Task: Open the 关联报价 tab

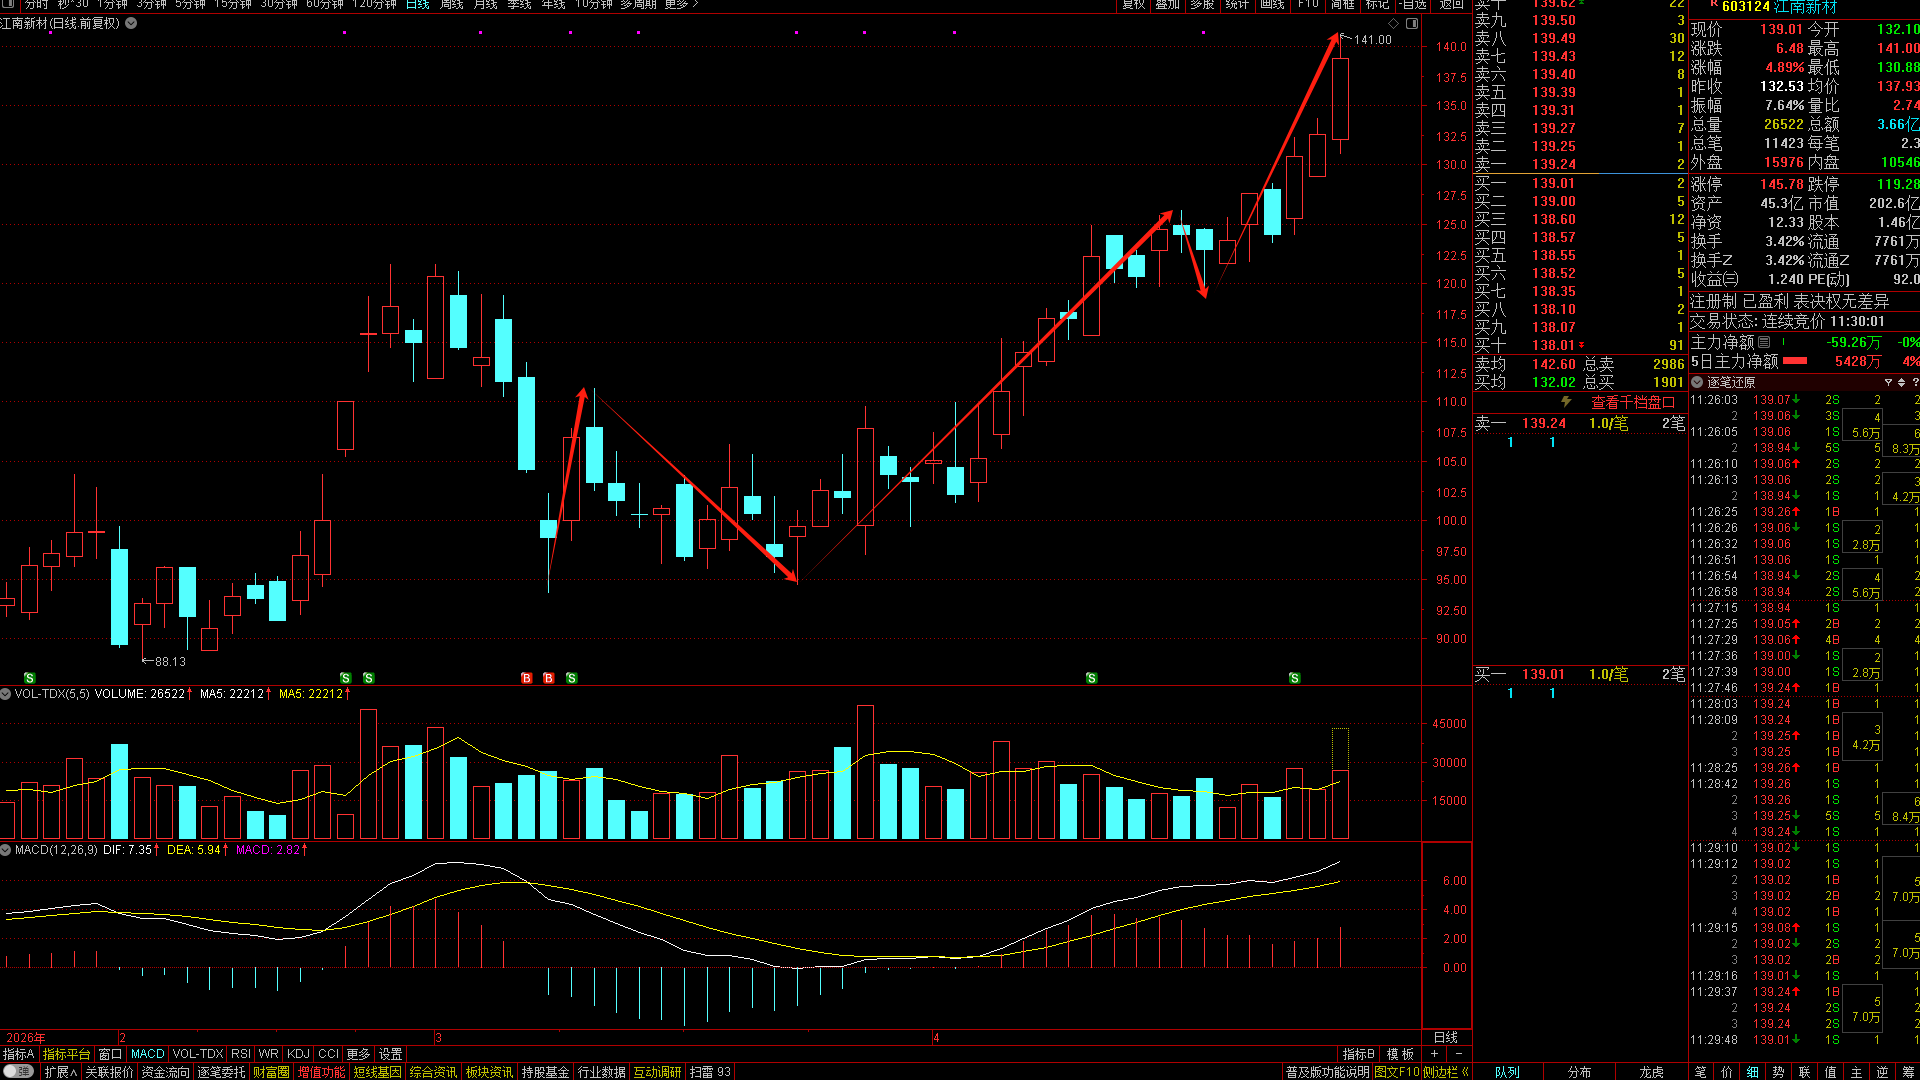Action: pos(109,1072)
